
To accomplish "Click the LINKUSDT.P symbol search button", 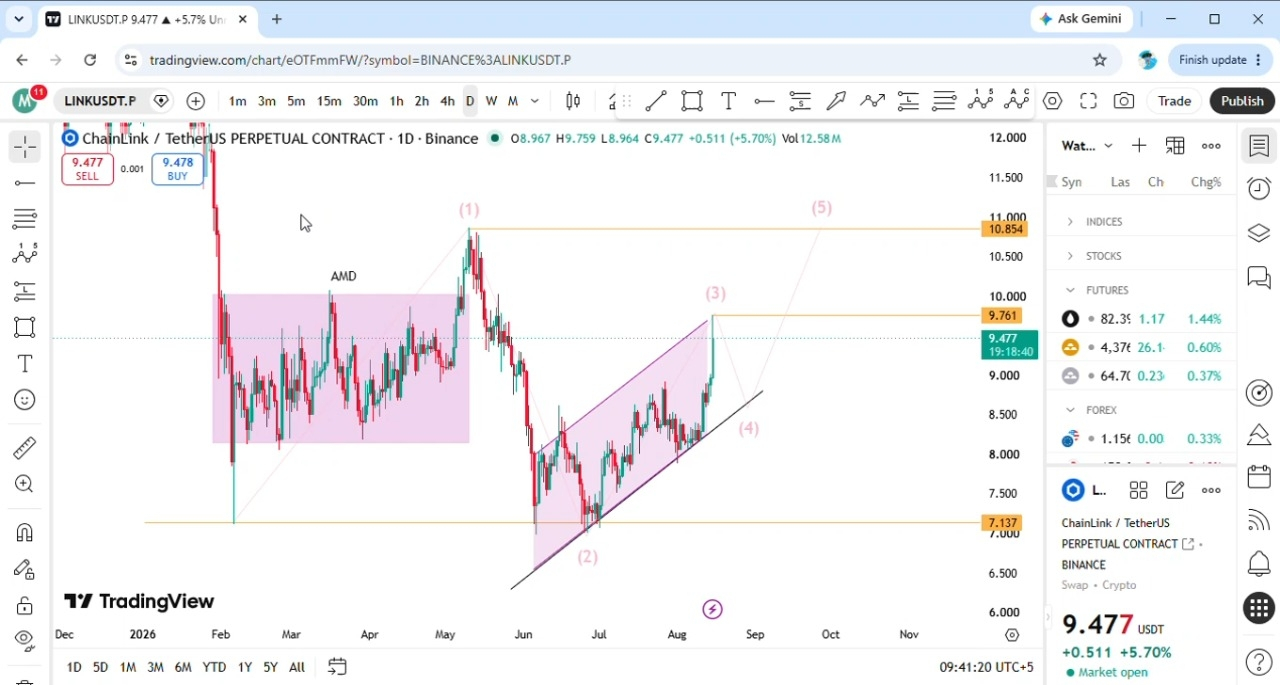I will [100, 101].
